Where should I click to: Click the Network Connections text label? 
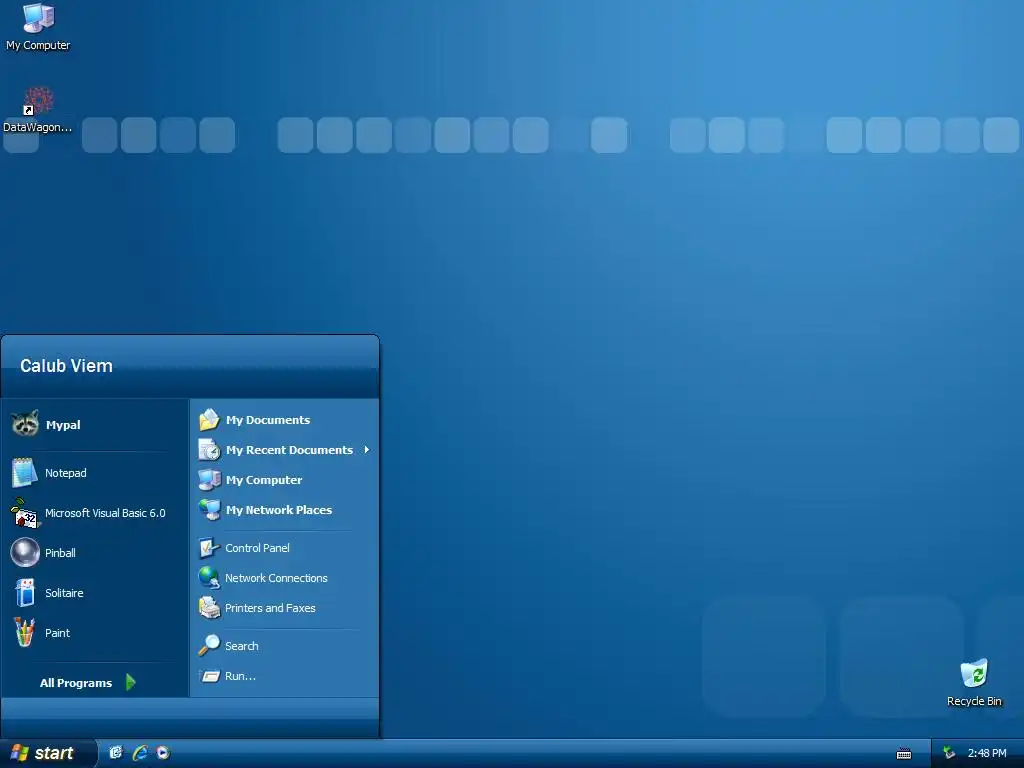(276, 578)
